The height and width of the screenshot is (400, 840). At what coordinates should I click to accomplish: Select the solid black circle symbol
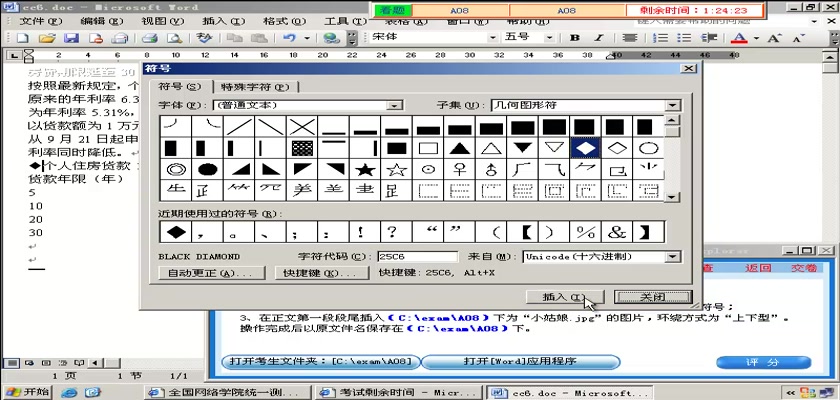coord(208,170)
